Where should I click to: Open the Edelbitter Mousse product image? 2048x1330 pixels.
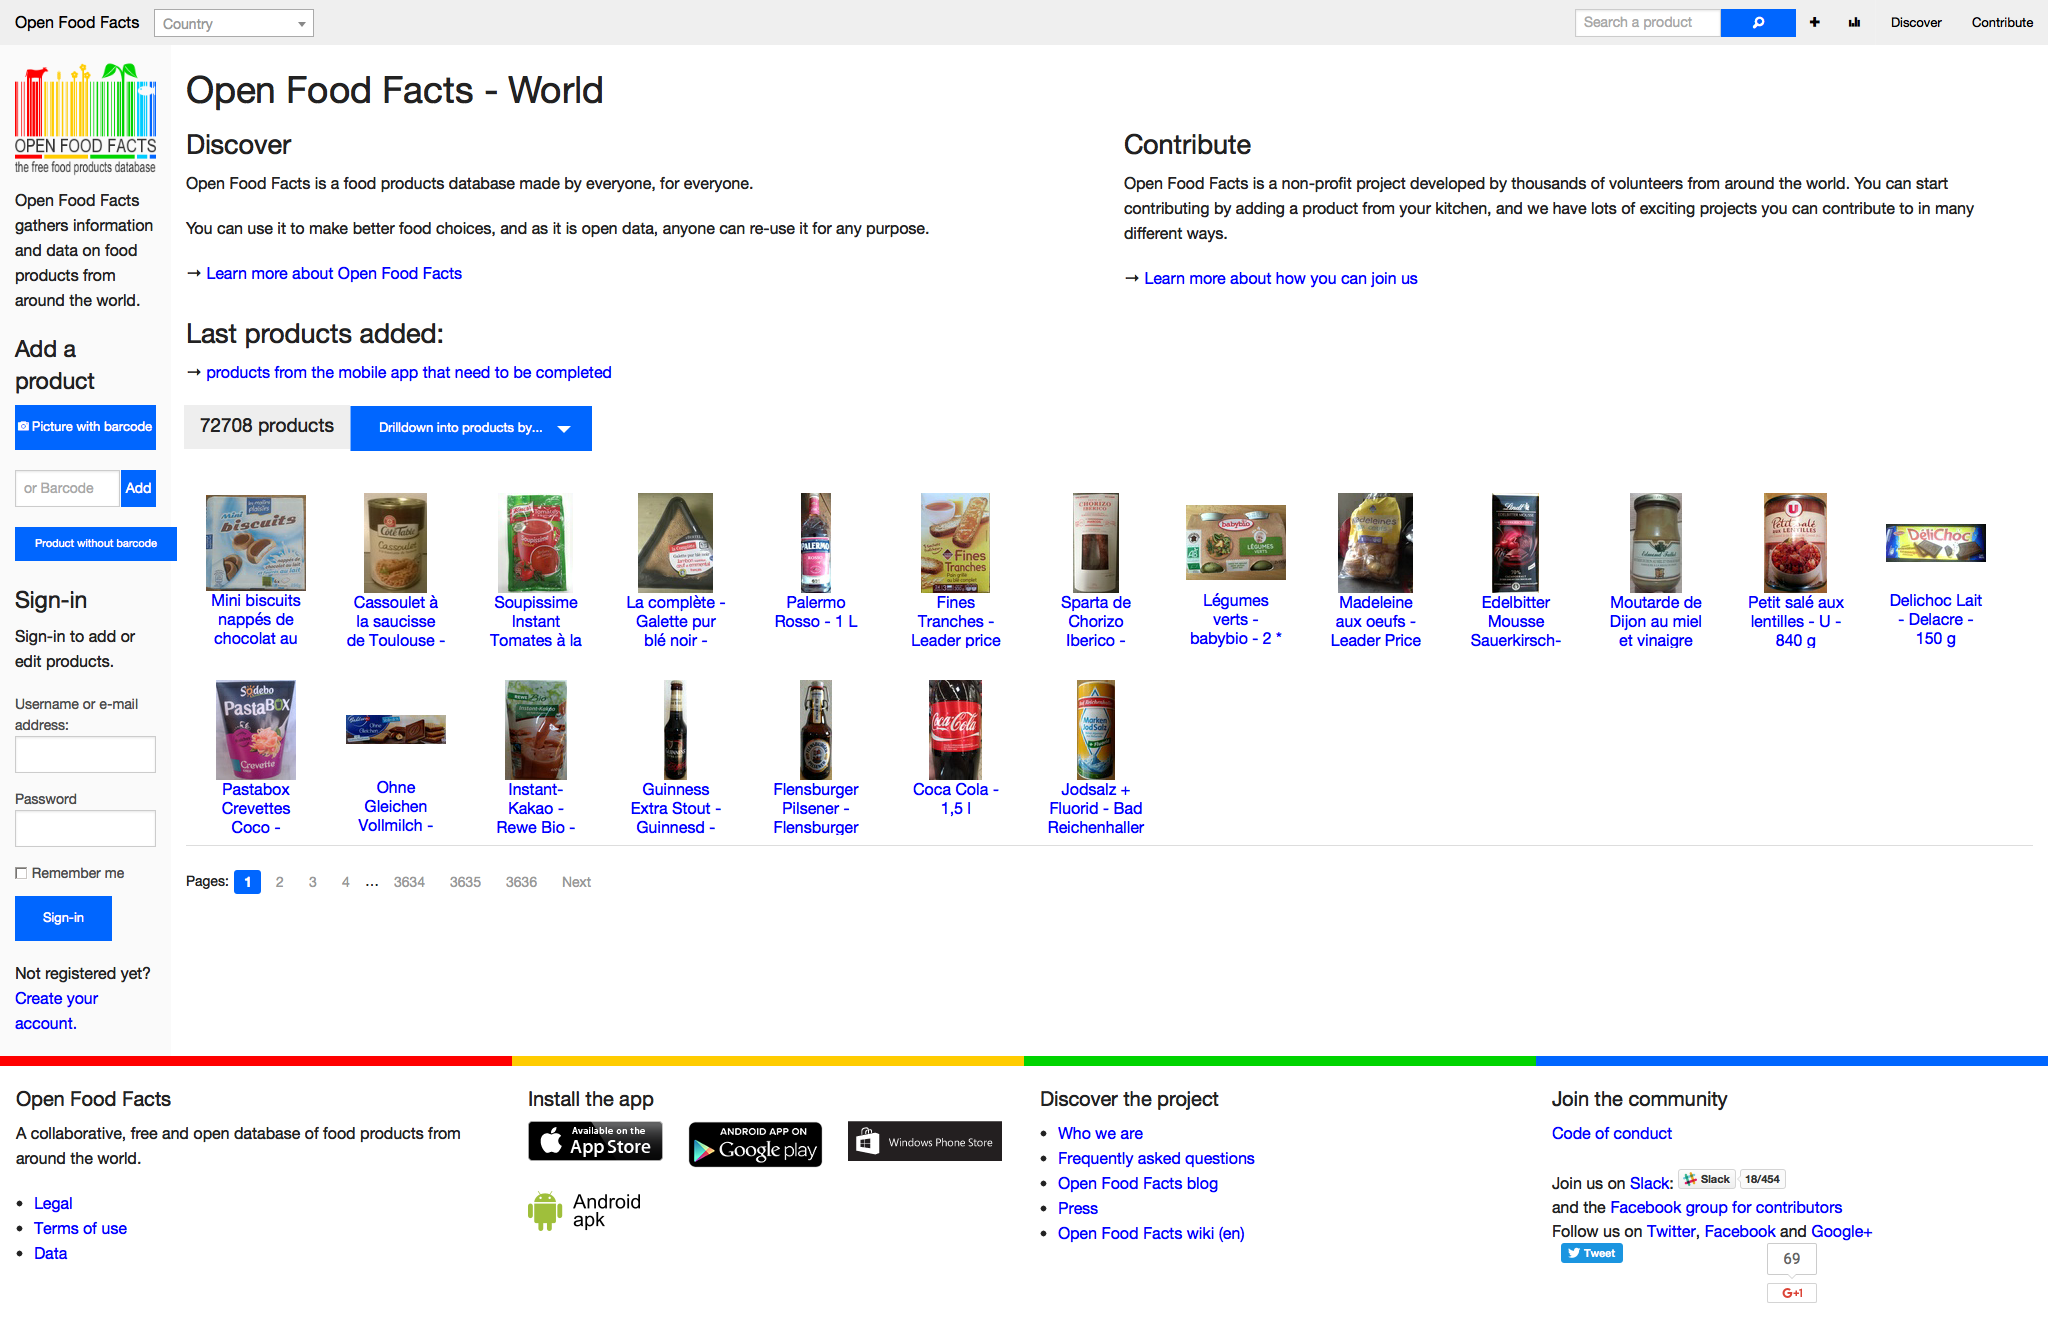coord(1516,543)
